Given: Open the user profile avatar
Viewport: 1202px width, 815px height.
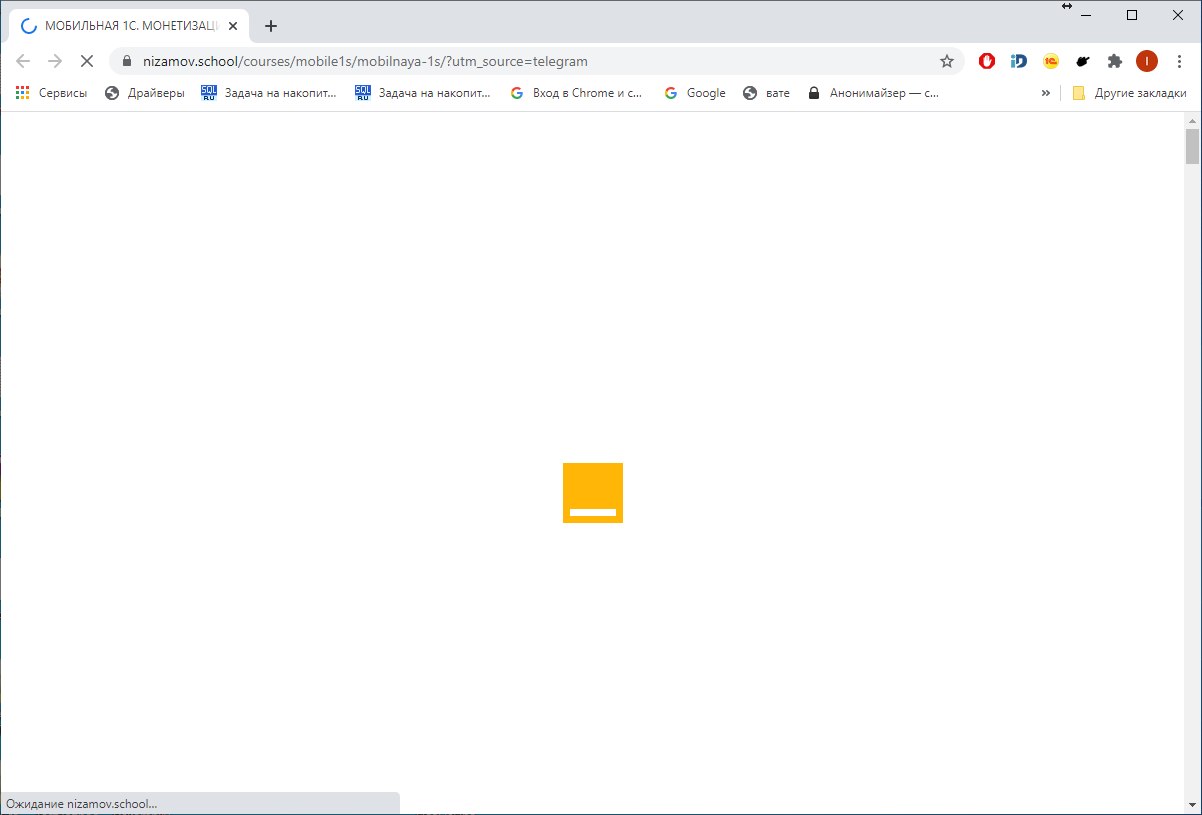Looking at the screenshot, I should pyautogui.click(x=1147, y=61).
